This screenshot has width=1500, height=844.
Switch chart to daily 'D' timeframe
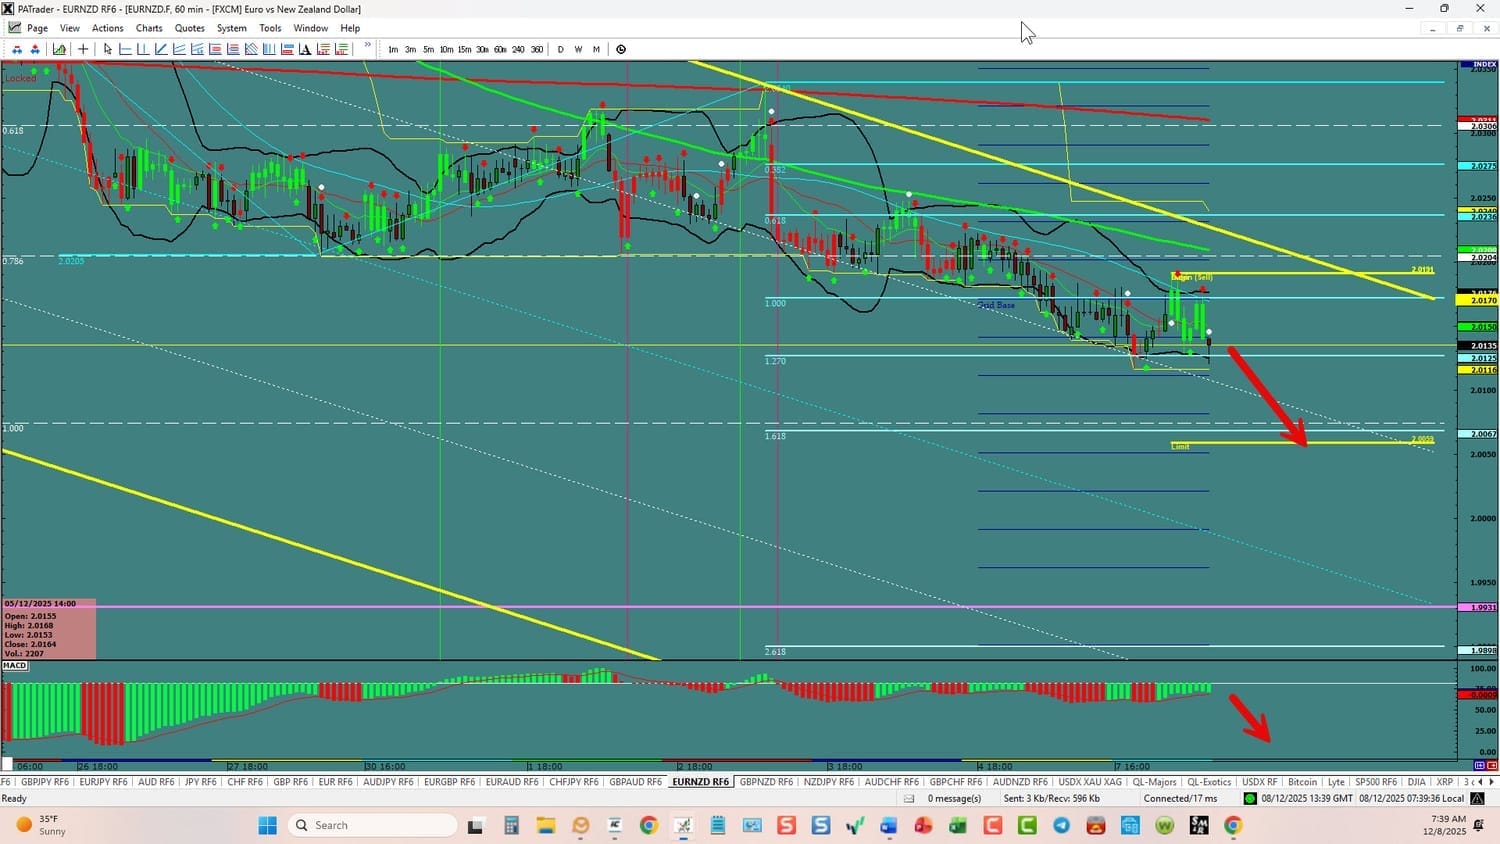[560, 49]
